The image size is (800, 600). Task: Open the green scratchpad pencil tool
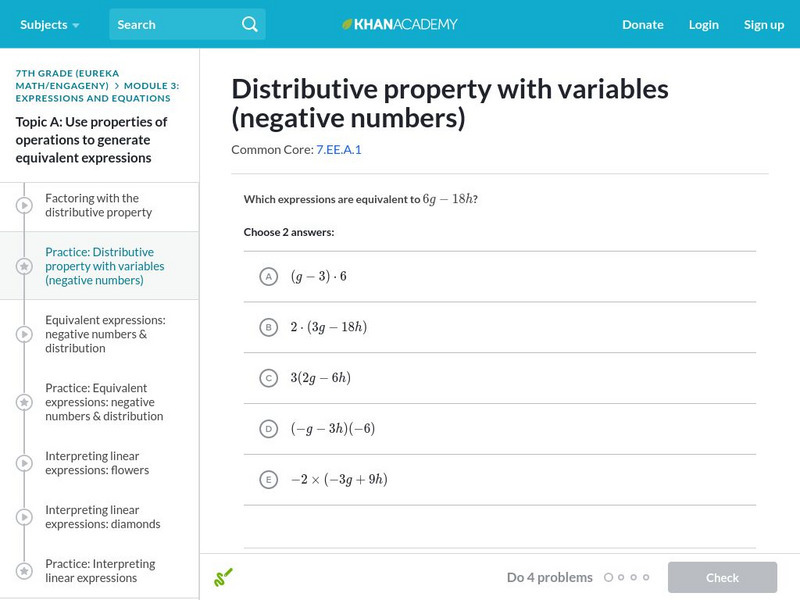[223, 577]
